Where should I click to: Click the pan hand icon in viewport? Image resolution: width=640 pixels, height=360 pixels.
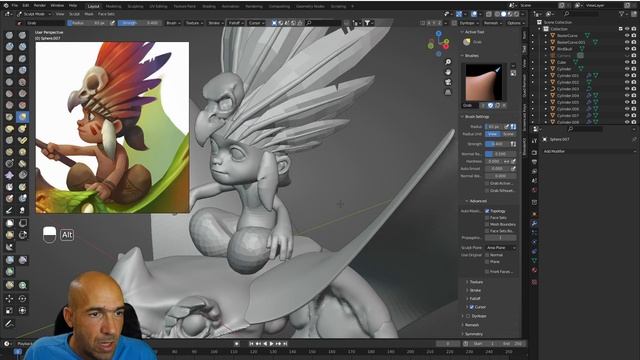(x=448, y=72)
